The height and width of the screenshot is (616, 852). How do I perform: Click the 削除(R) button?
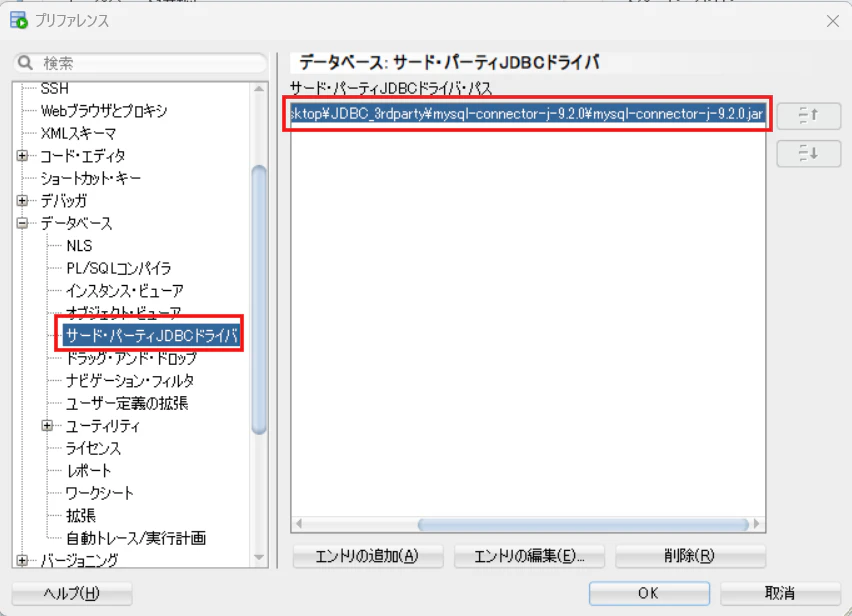(x=690, y=556)
